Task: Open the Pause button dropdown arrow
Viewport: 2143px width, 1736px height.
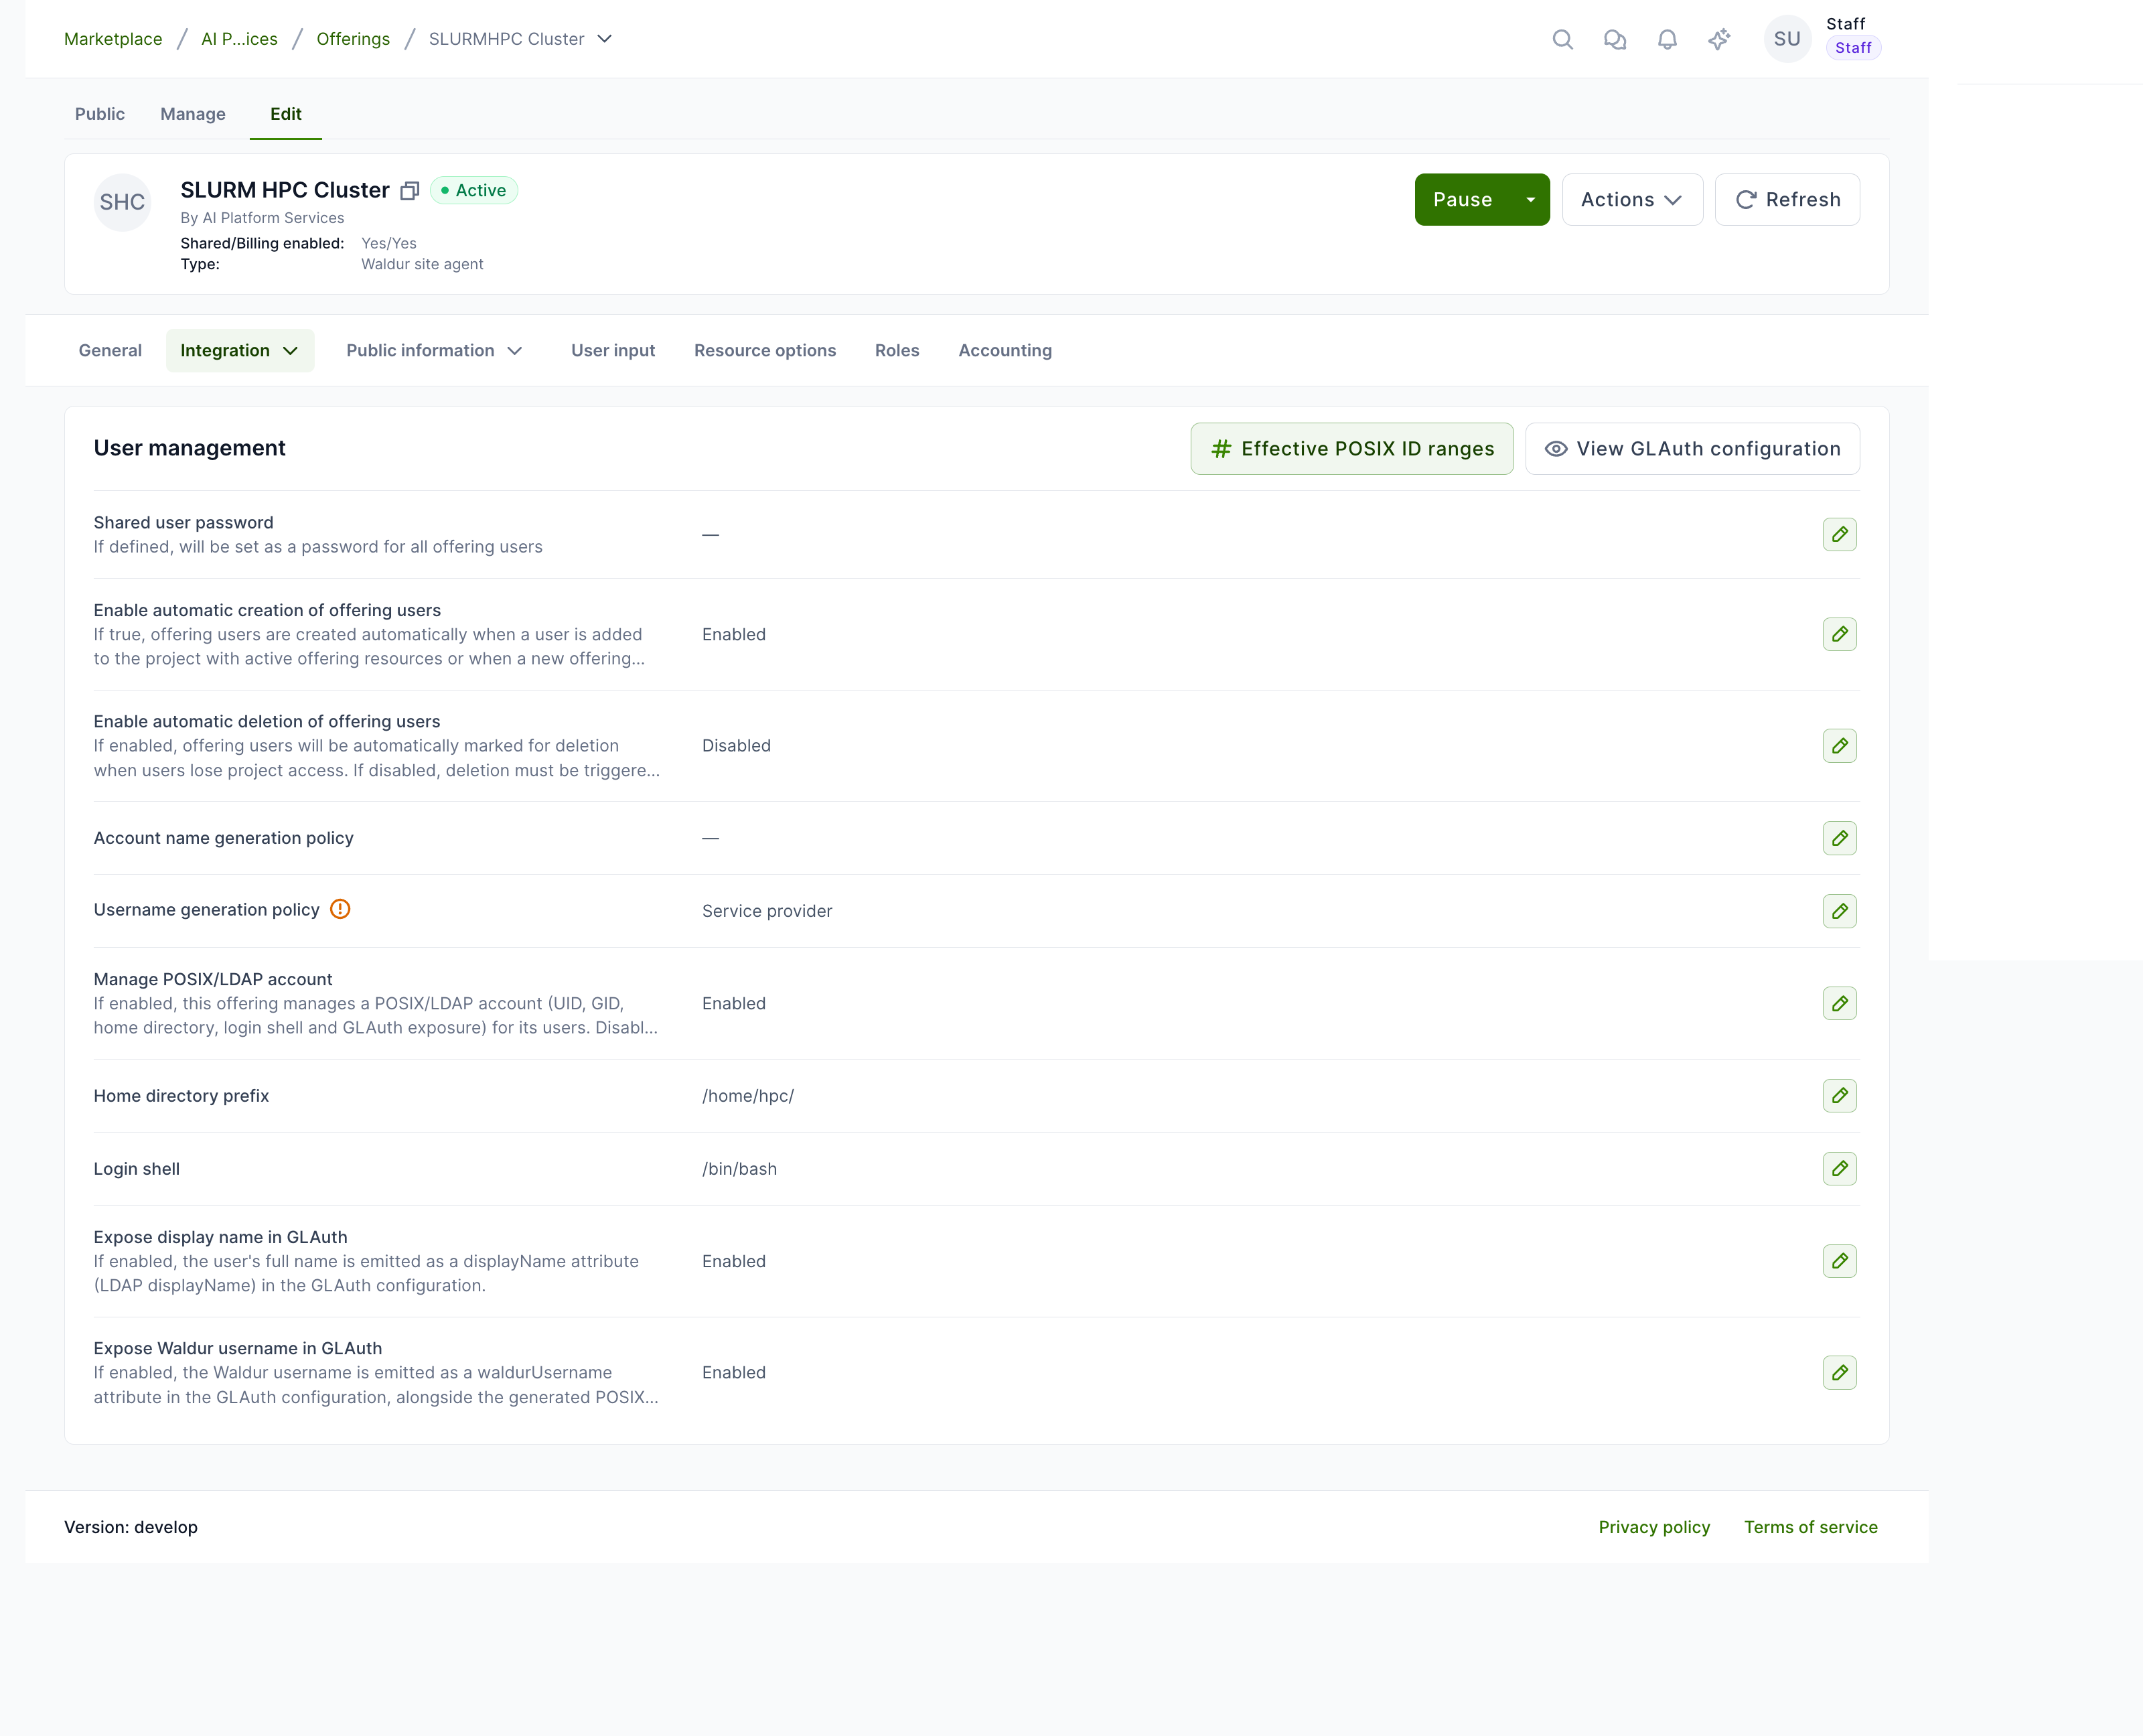Action: (x=1530, y=200)
